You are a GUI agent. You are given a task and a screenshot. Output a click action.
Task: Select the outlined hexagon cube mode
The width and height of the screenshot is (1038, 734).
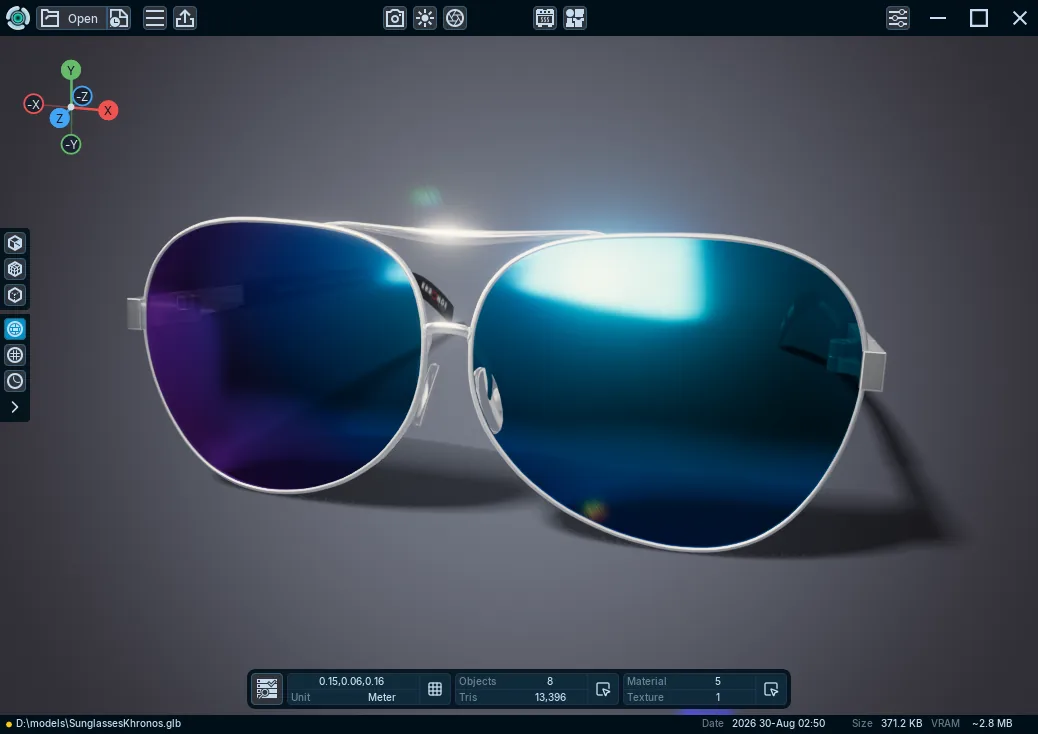tap(15, 295)
